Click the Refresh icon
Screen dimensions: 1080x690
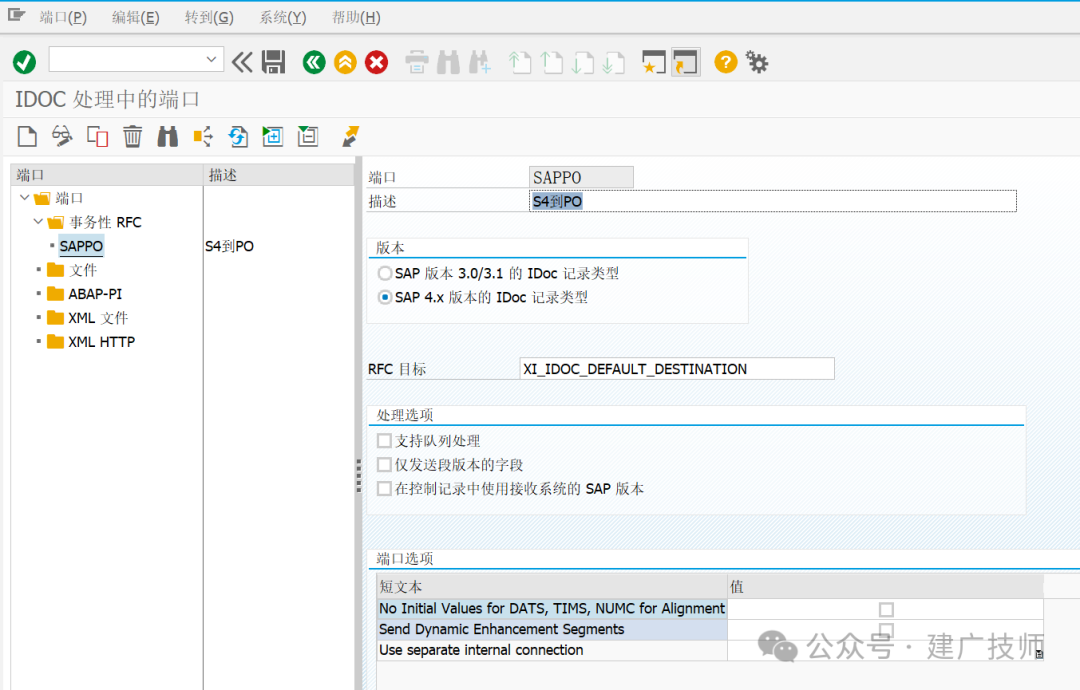(238, 136)
